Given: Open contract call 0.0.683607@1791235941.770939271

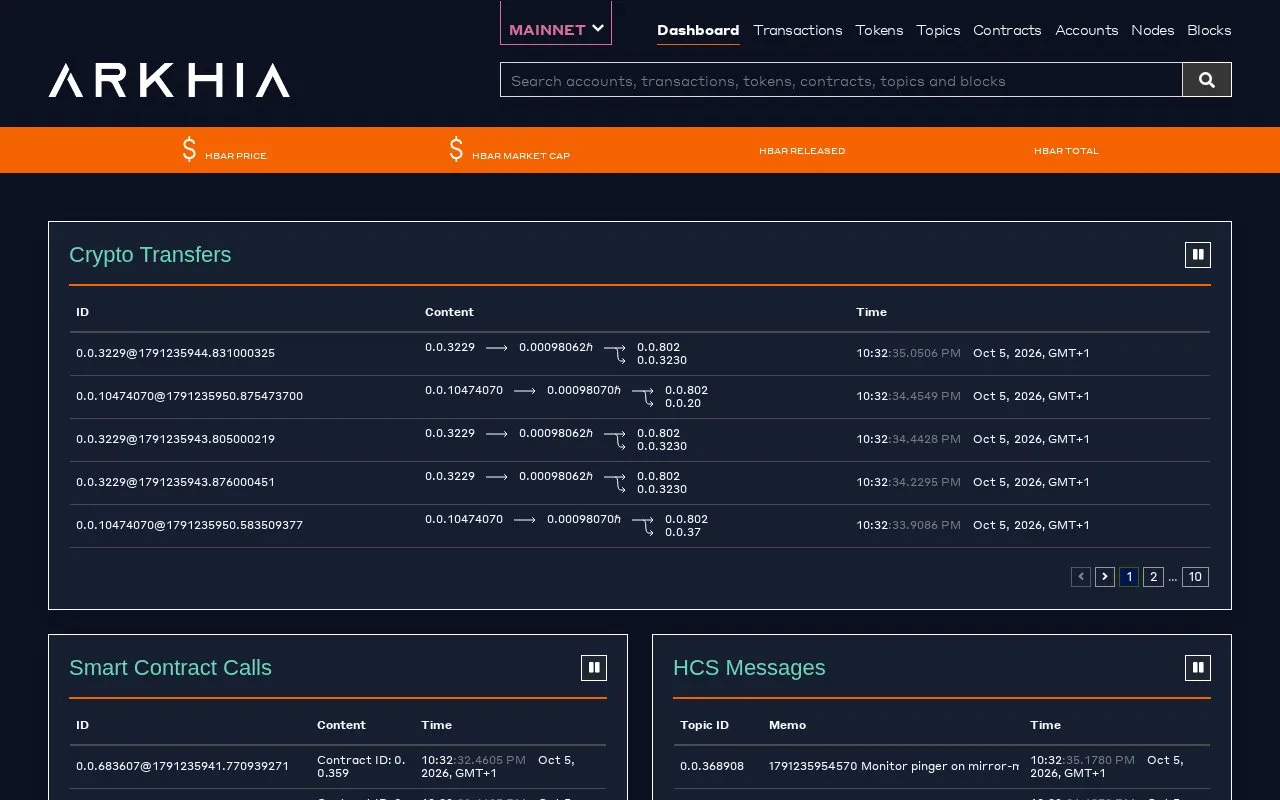Looking at the screenshot, I should [x=182, y=766].
